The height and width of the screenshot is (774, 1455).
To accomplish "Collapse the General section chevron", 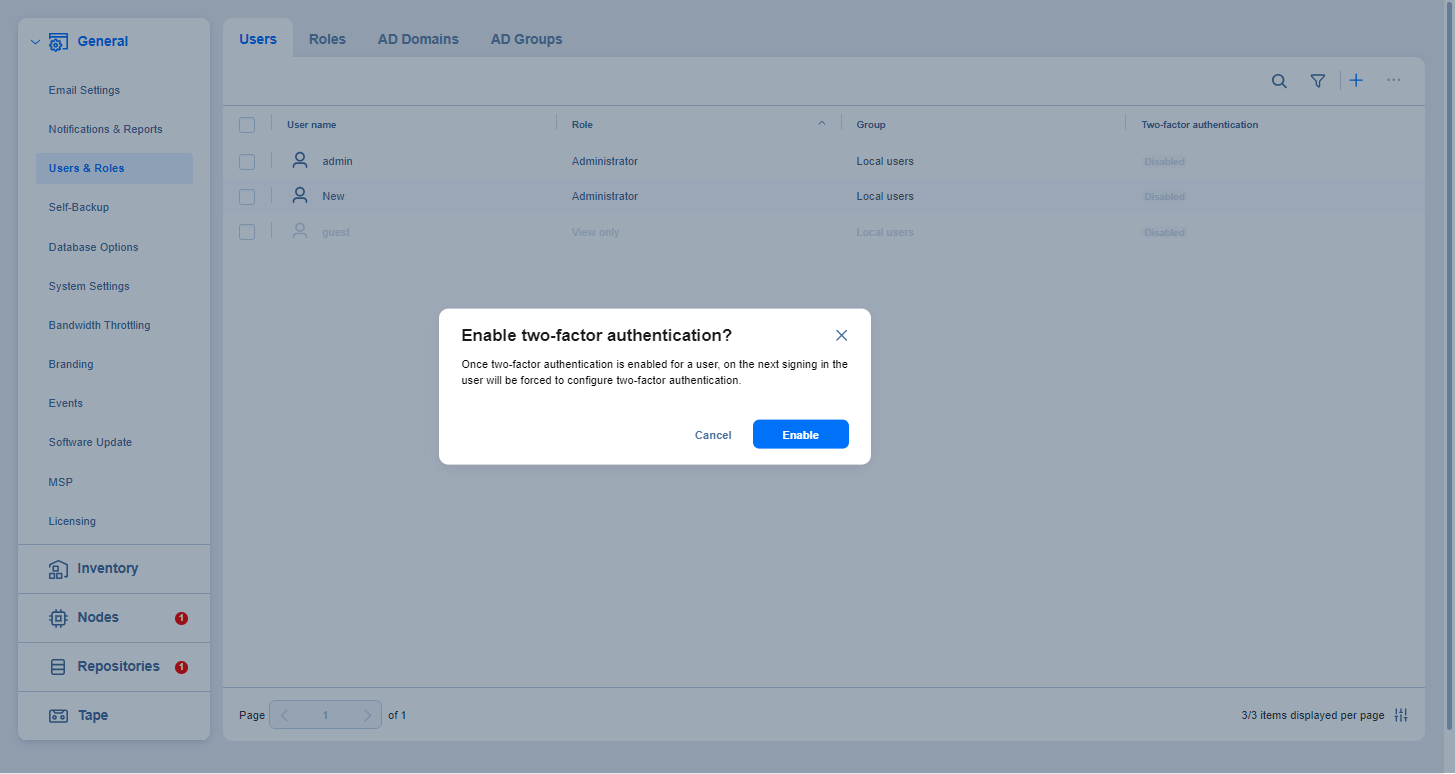I will [35, 42].
